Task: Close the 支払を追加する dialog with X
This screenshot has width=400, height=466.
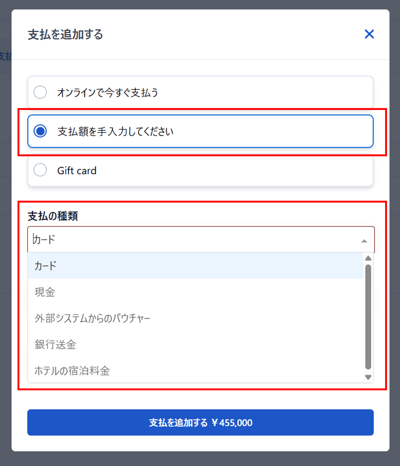Action: 369,34
